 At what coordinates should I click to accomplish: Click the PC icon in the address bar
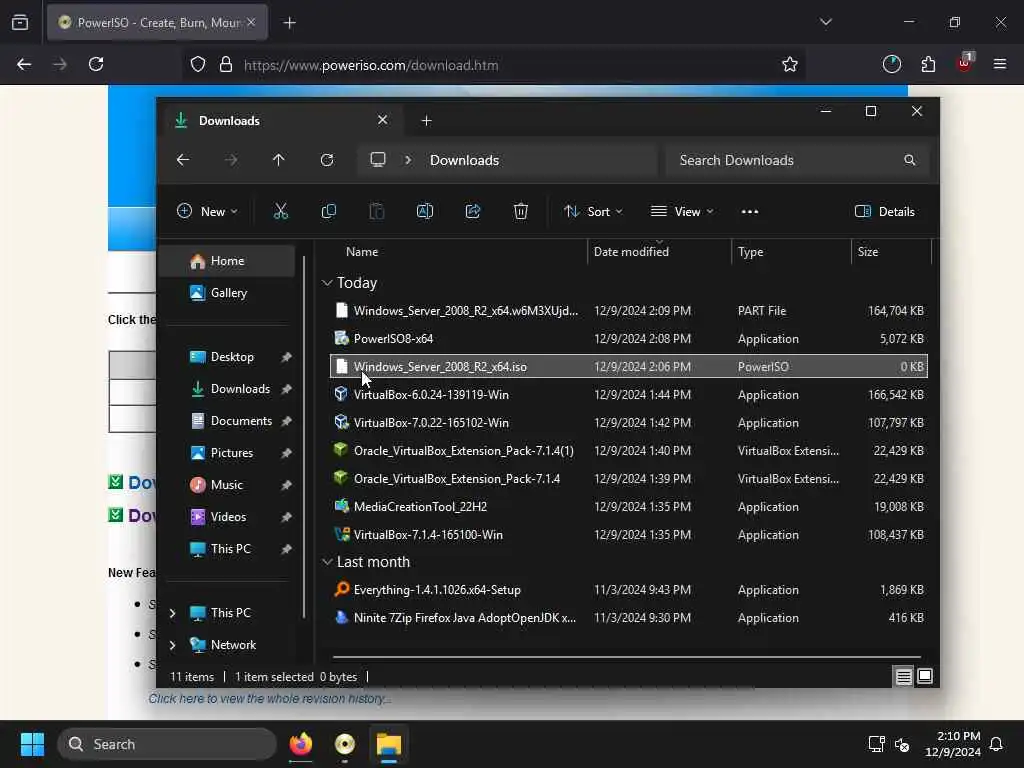coord(377,160)
